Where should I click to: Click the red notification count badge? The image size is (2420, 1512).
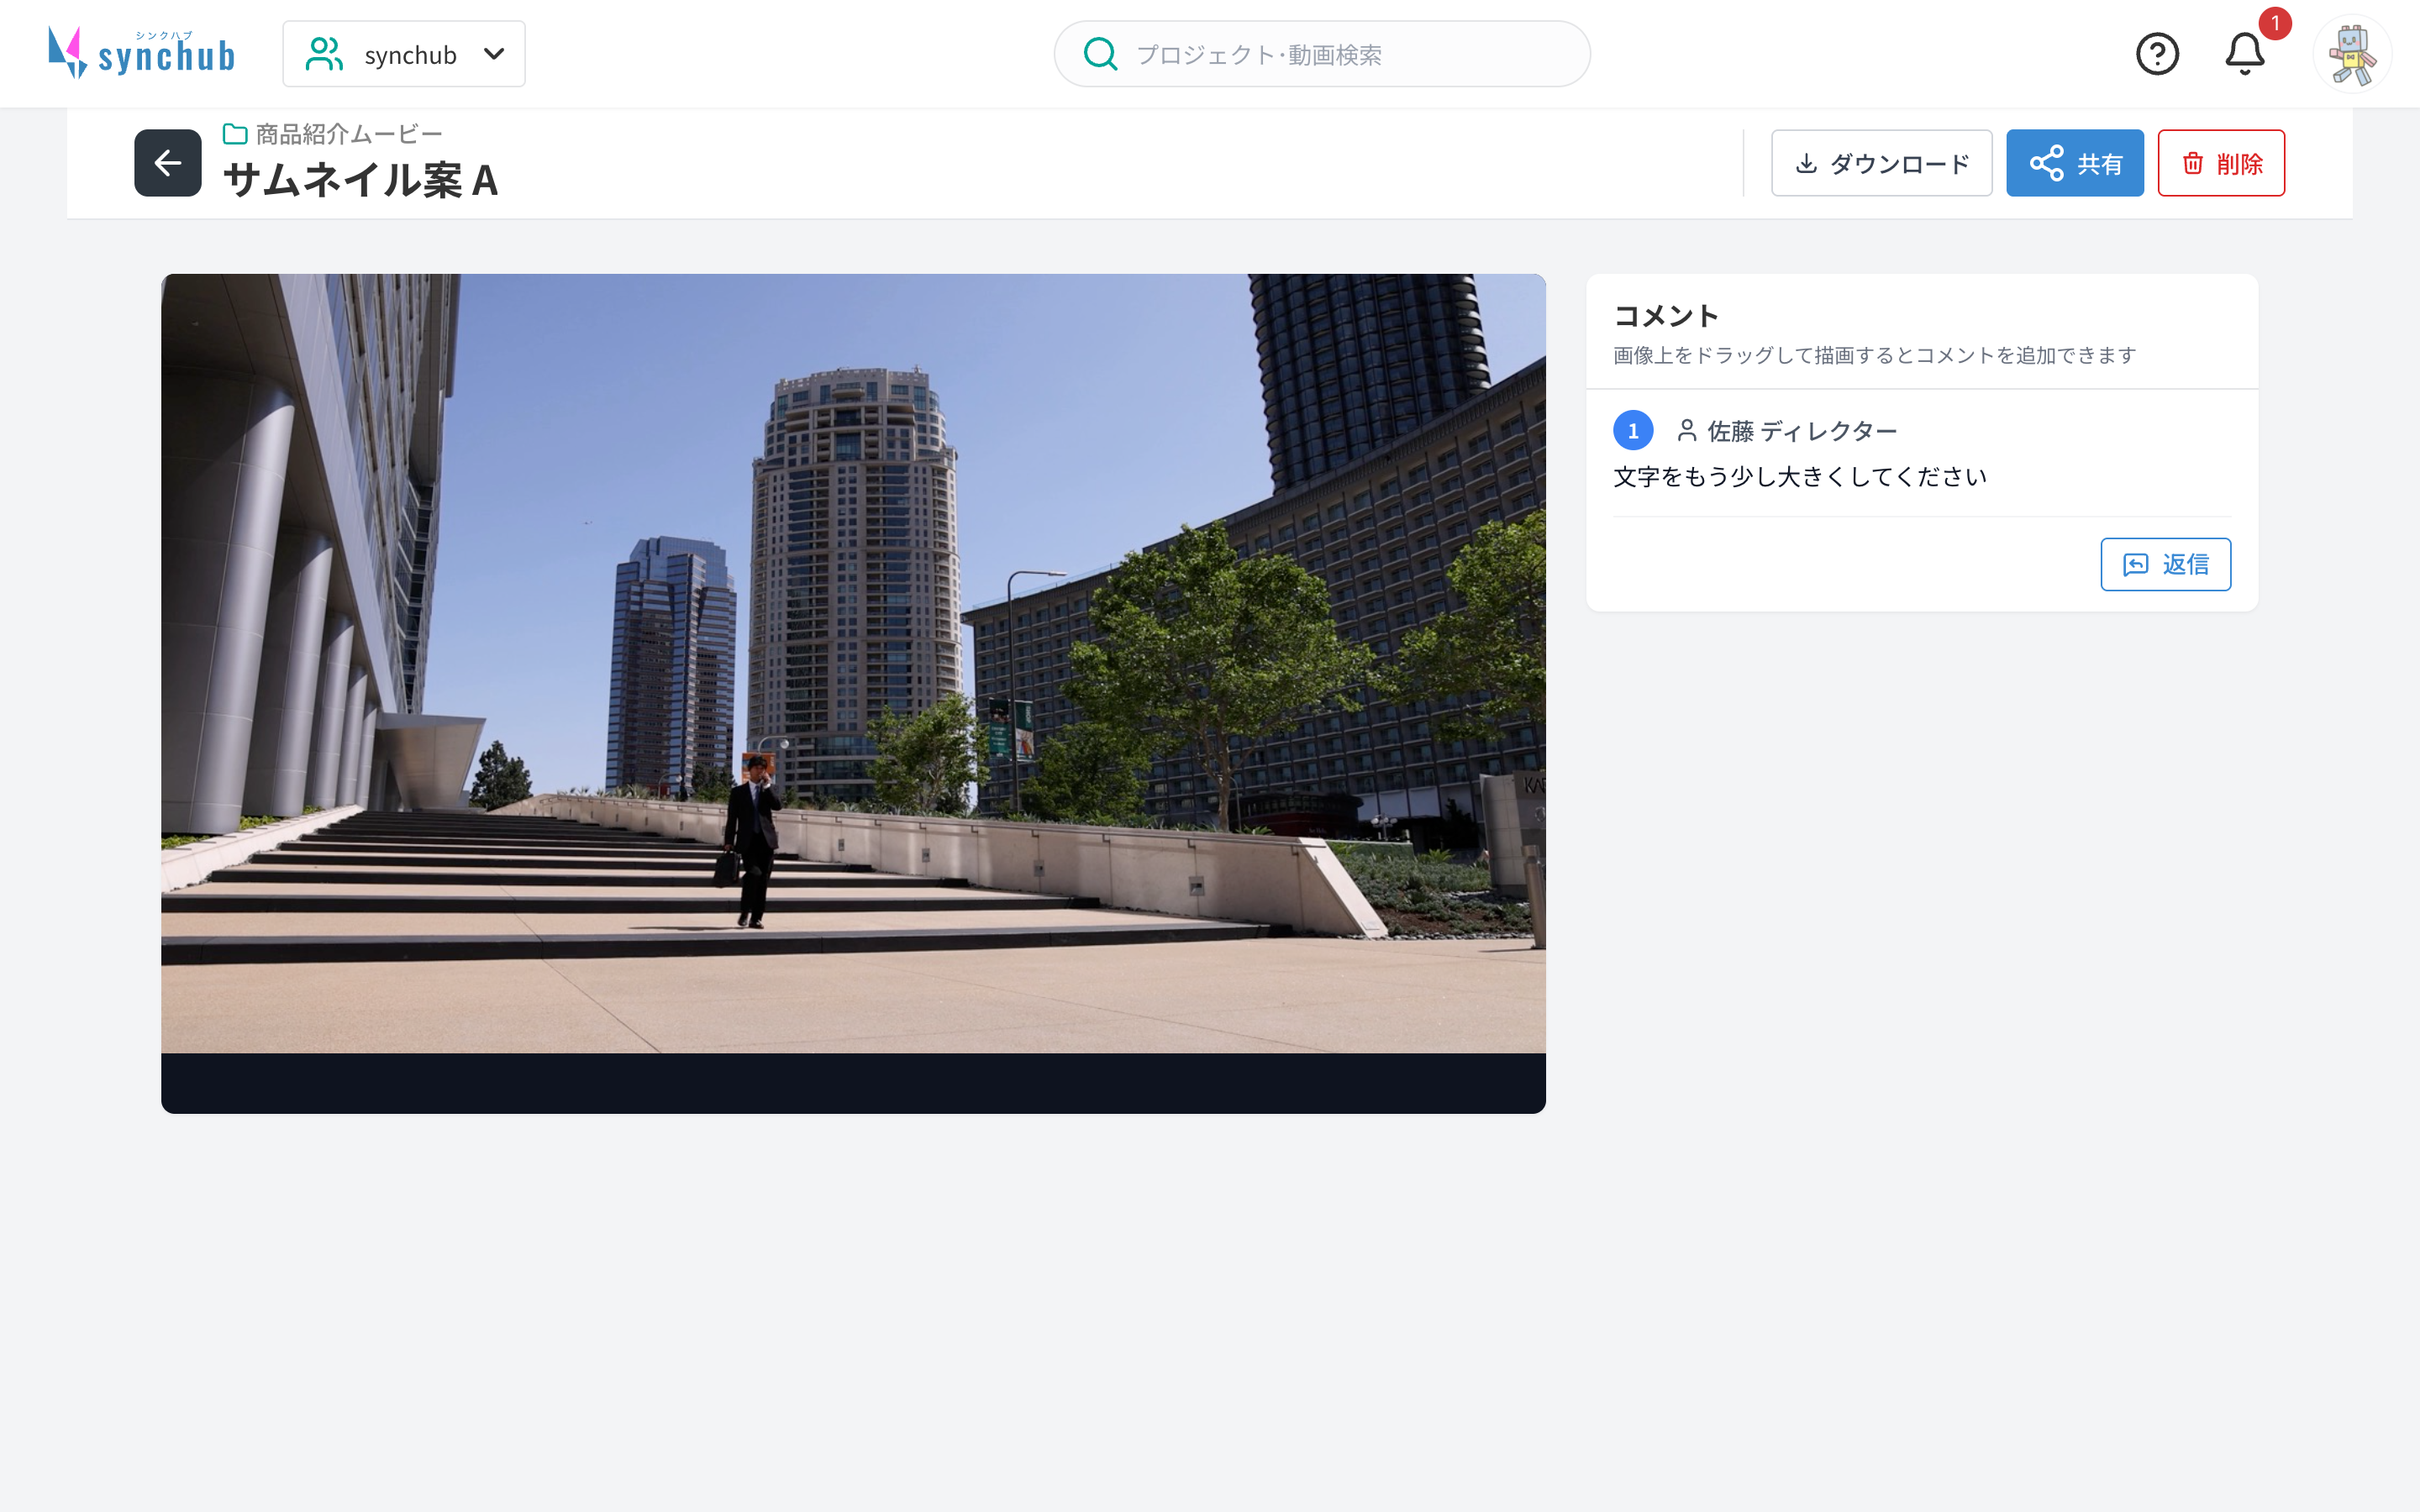pyautogui.click(x=2275, y=23)
